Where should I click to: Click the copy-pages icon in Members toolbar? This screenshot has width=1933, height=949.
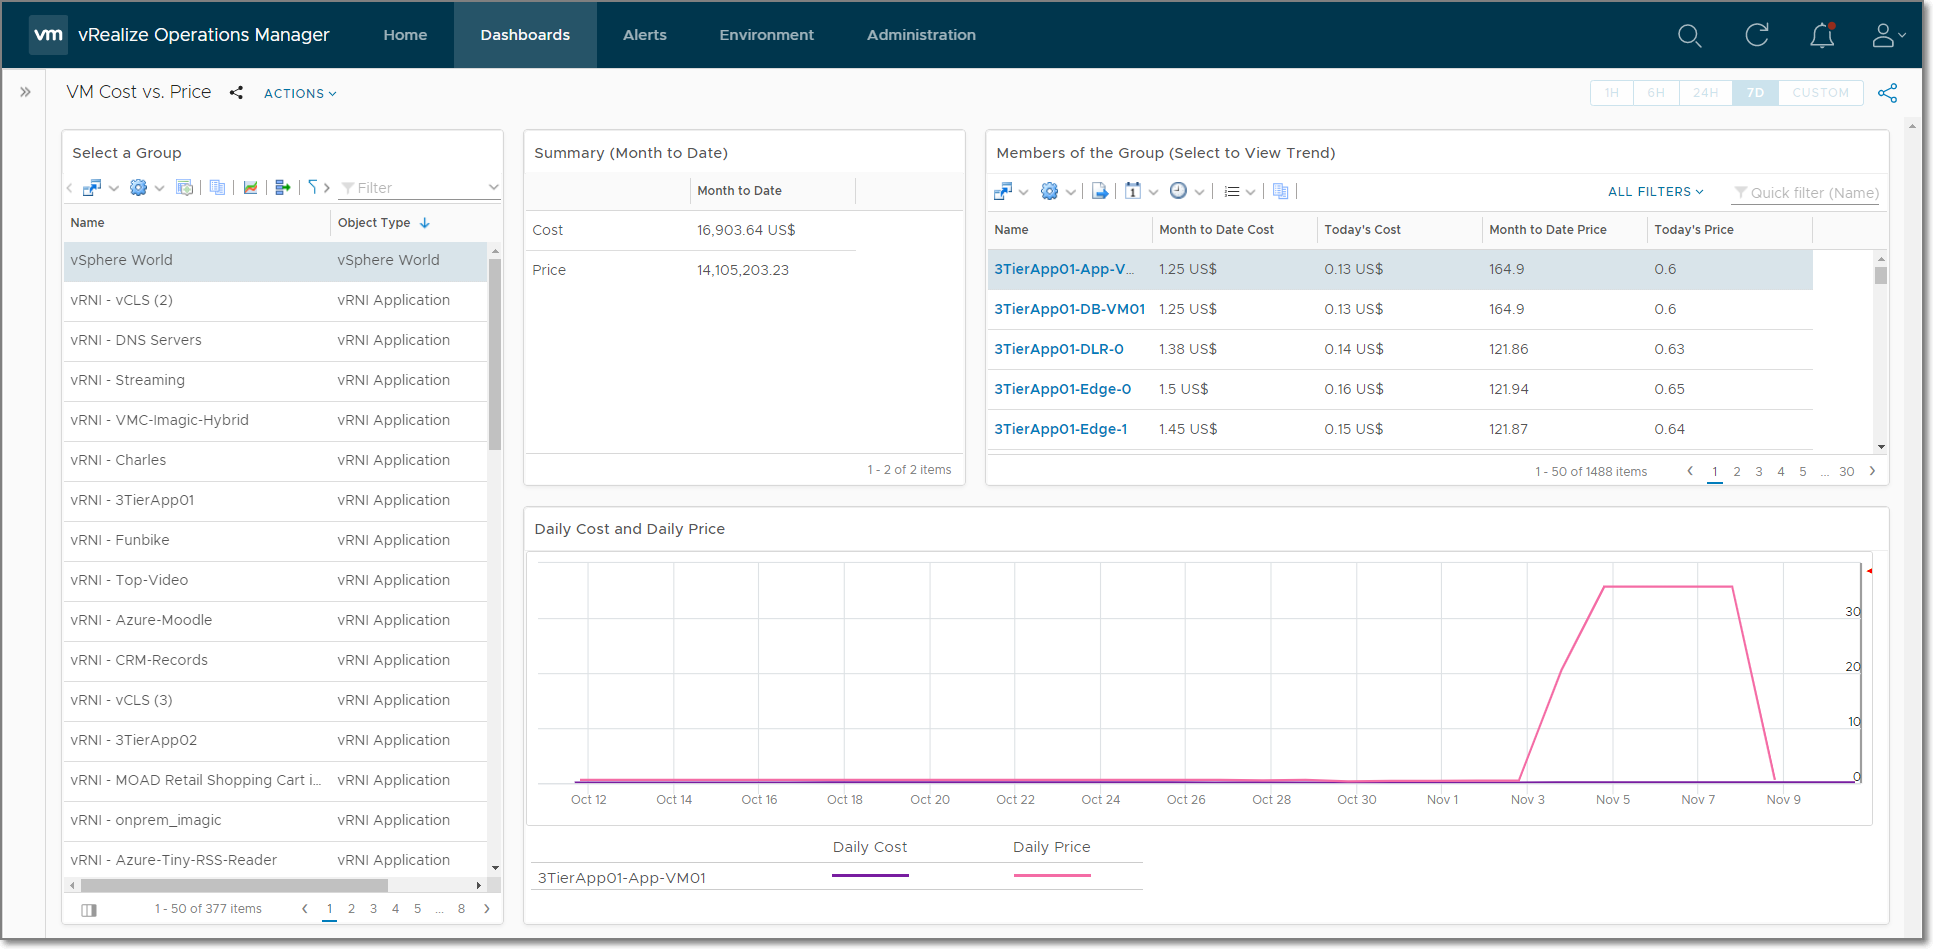(x=1281, y=191)
